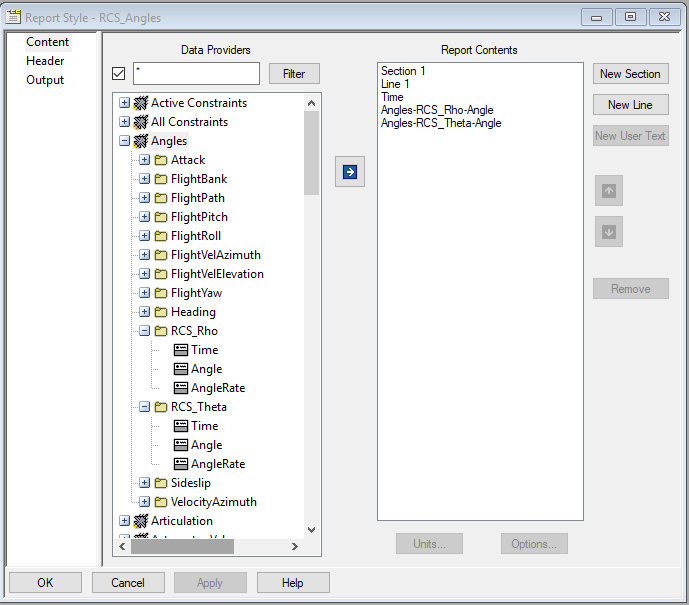689x605 pixels.
Task: Expand the Sideslip folder
Action: (145, 483)
